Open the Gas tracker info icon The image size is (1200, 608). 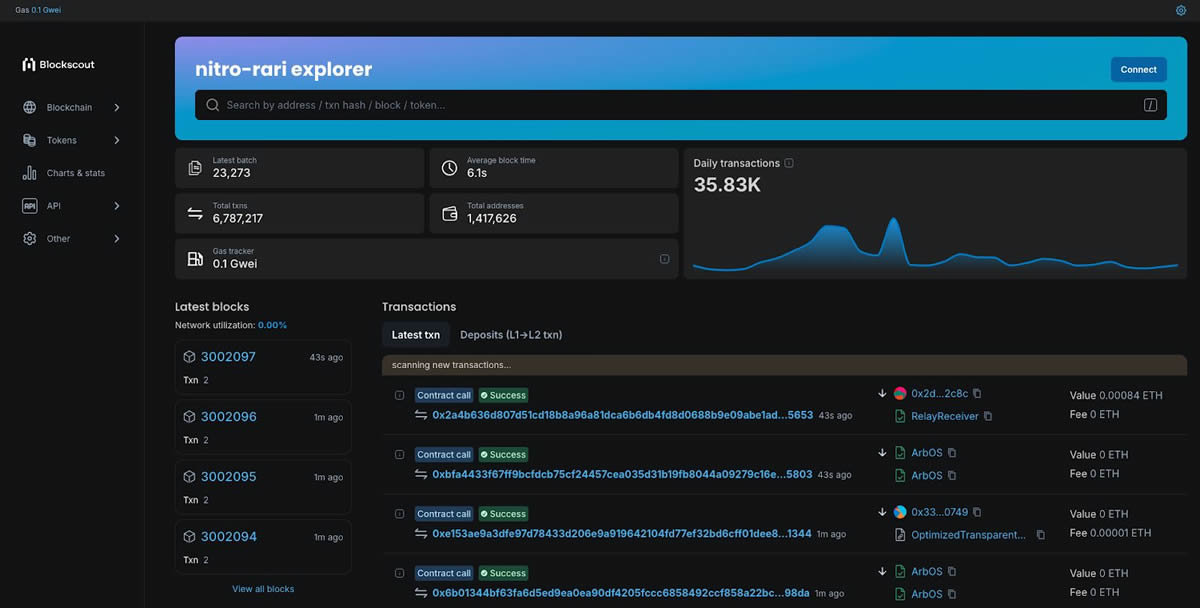click(x=664, y=258)
